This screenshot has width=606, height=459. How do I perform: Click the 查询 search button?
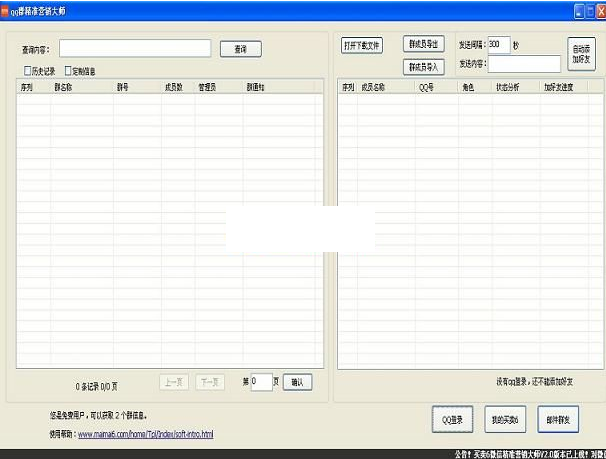240,48
